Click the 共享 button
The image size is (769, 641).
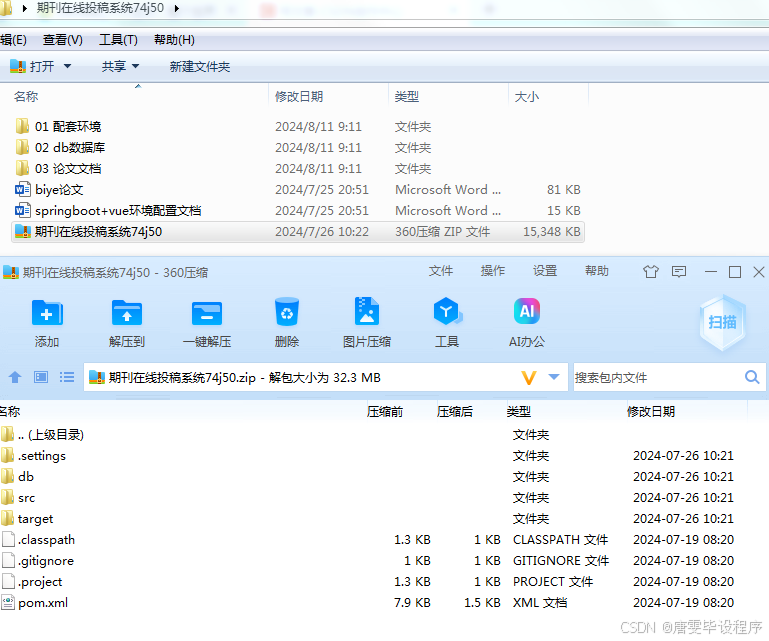(114, 66)
